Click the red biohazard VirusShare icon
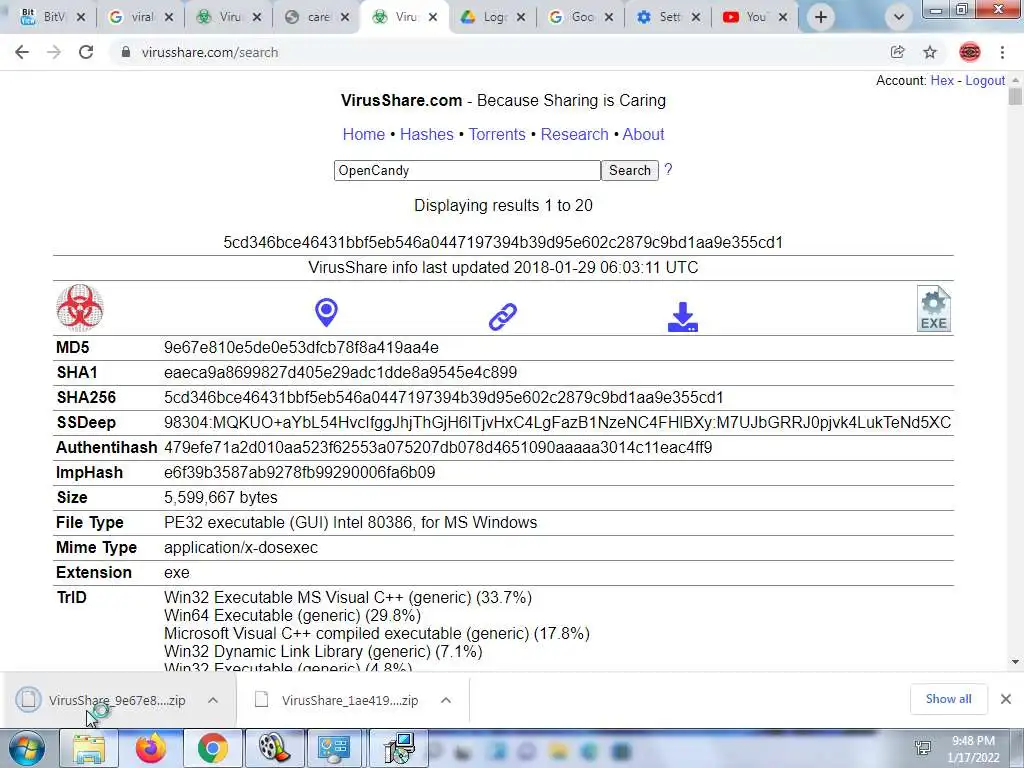 (x=80, y=308)
